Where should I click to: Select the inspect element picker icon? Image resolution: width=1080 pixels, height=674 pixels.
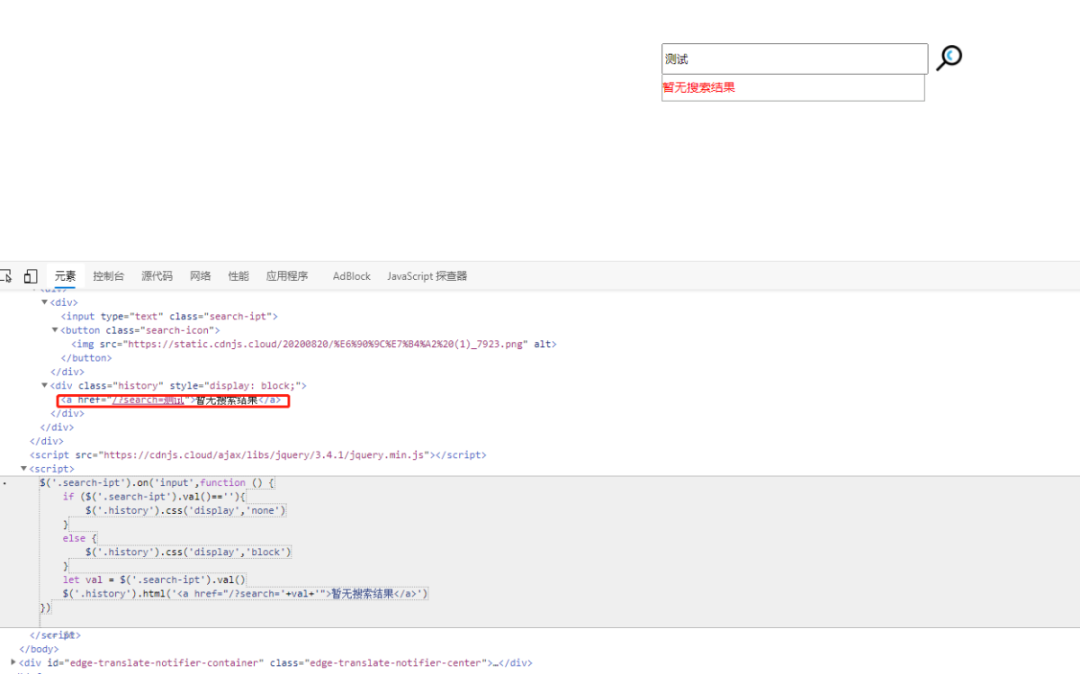click(6, 276)
